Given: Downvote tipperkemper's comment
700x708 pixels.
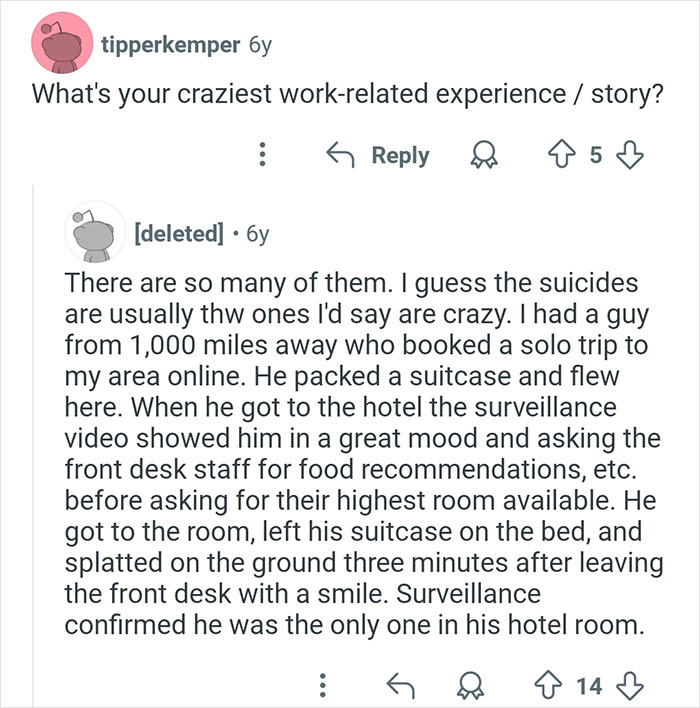Looking at the screenshot, I should pyautogui.click(x=630, y=156).
